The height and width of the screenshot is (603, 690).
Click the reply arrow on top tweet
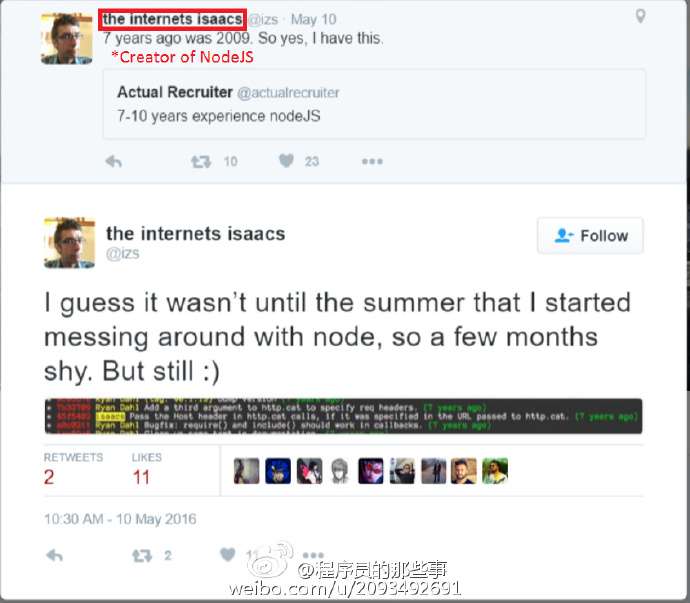tap(114, 162)
